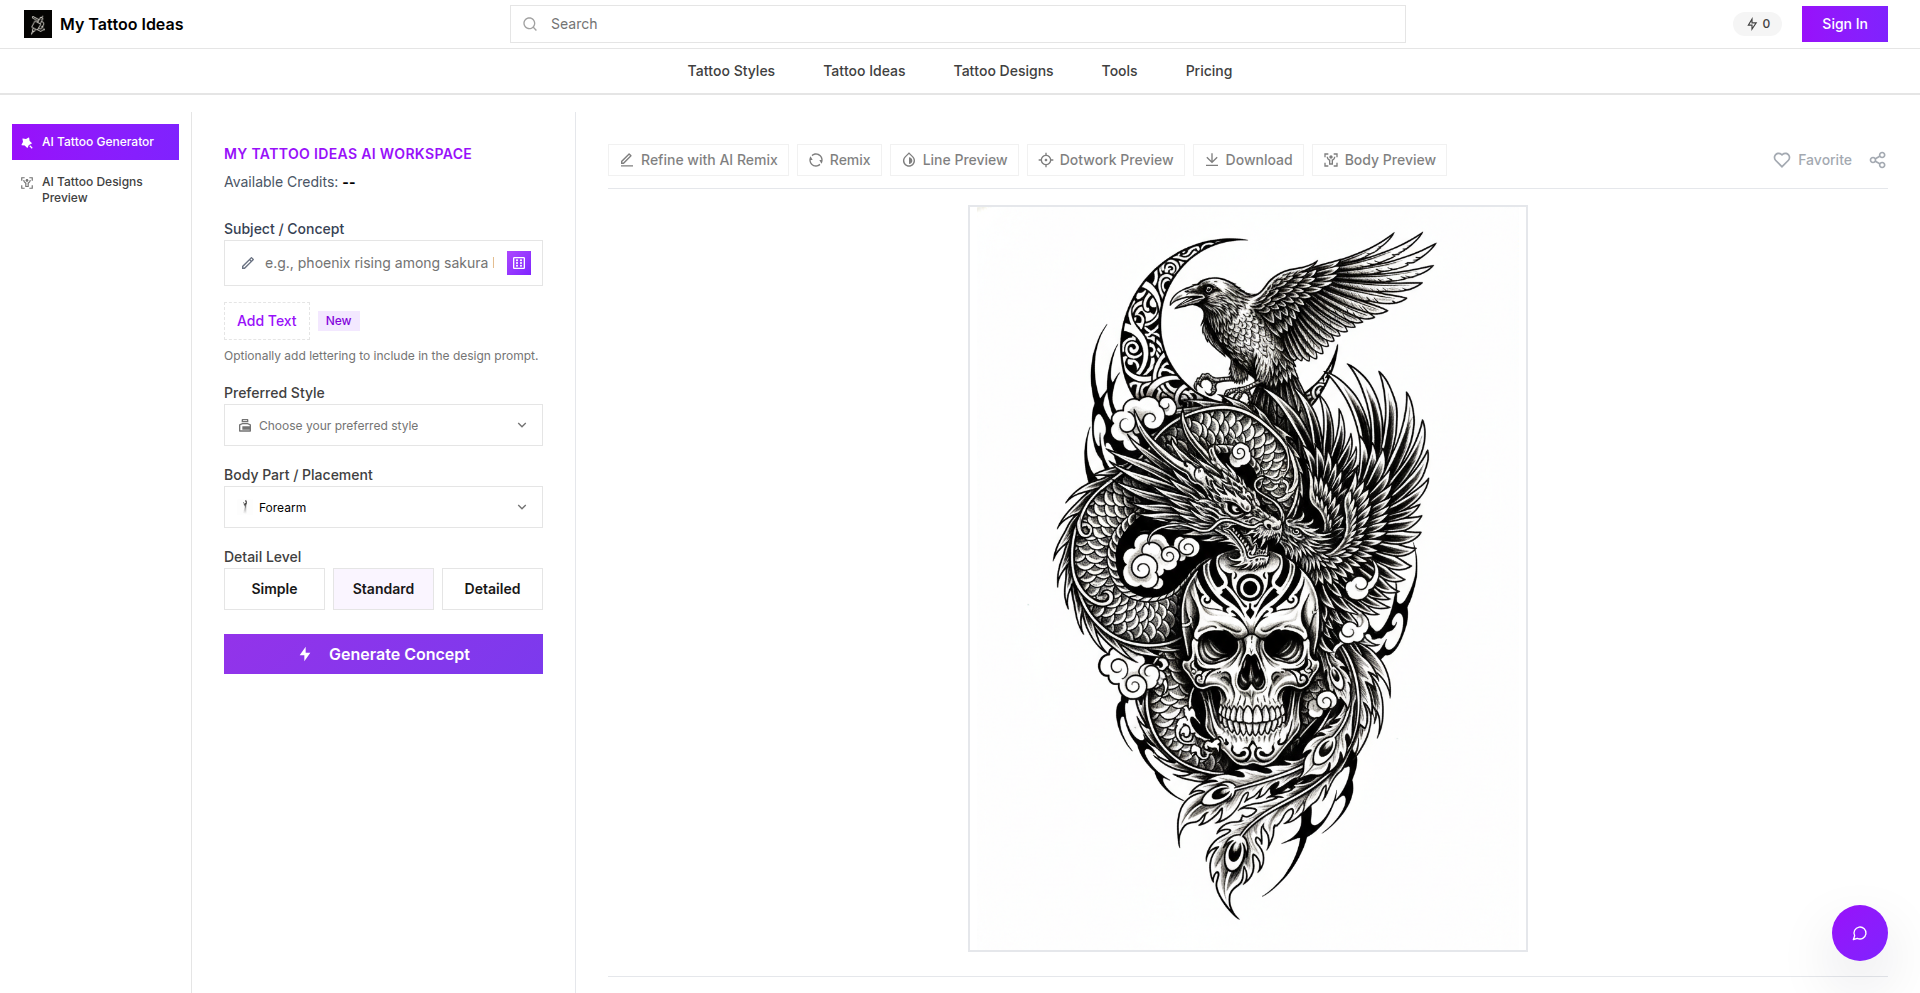Open AI Tattoo Generator in sidebar
The width and height of the screenshot is (1920, 993).
tap(95, 142)
